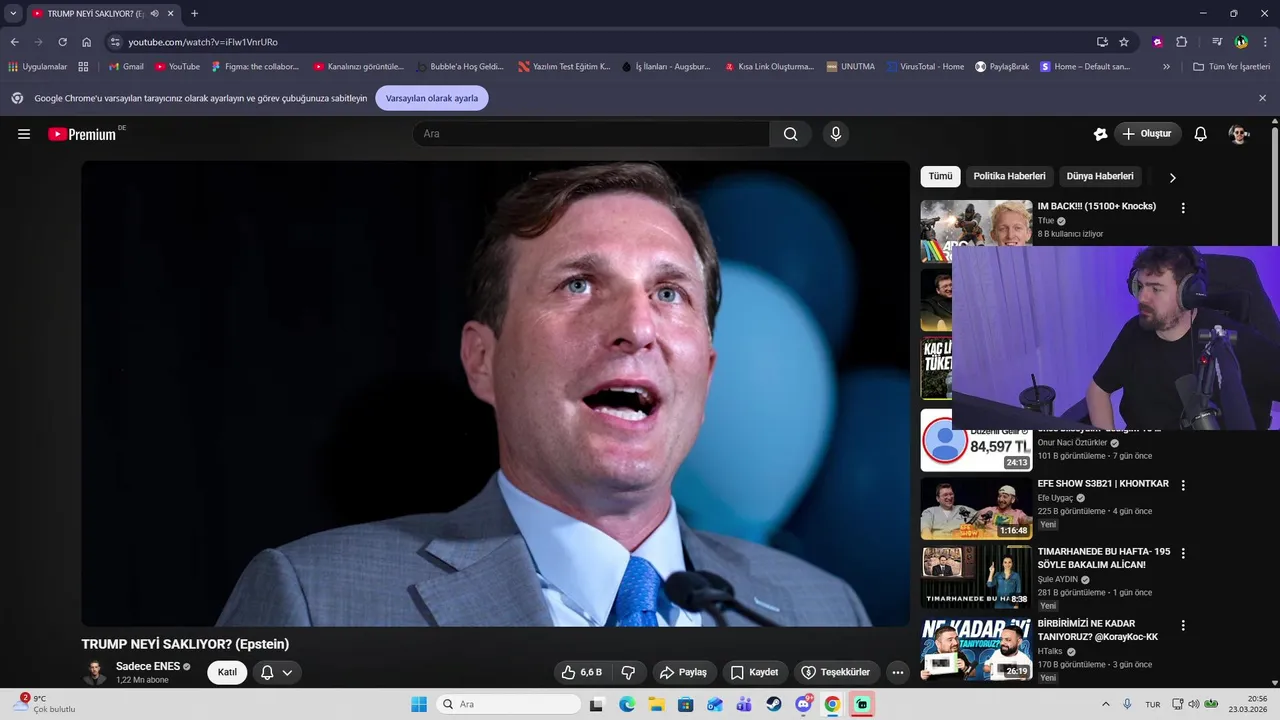1280x720 pixels.
Task: Open Steam from the taskbar
Action: click(x=774, y=704)
